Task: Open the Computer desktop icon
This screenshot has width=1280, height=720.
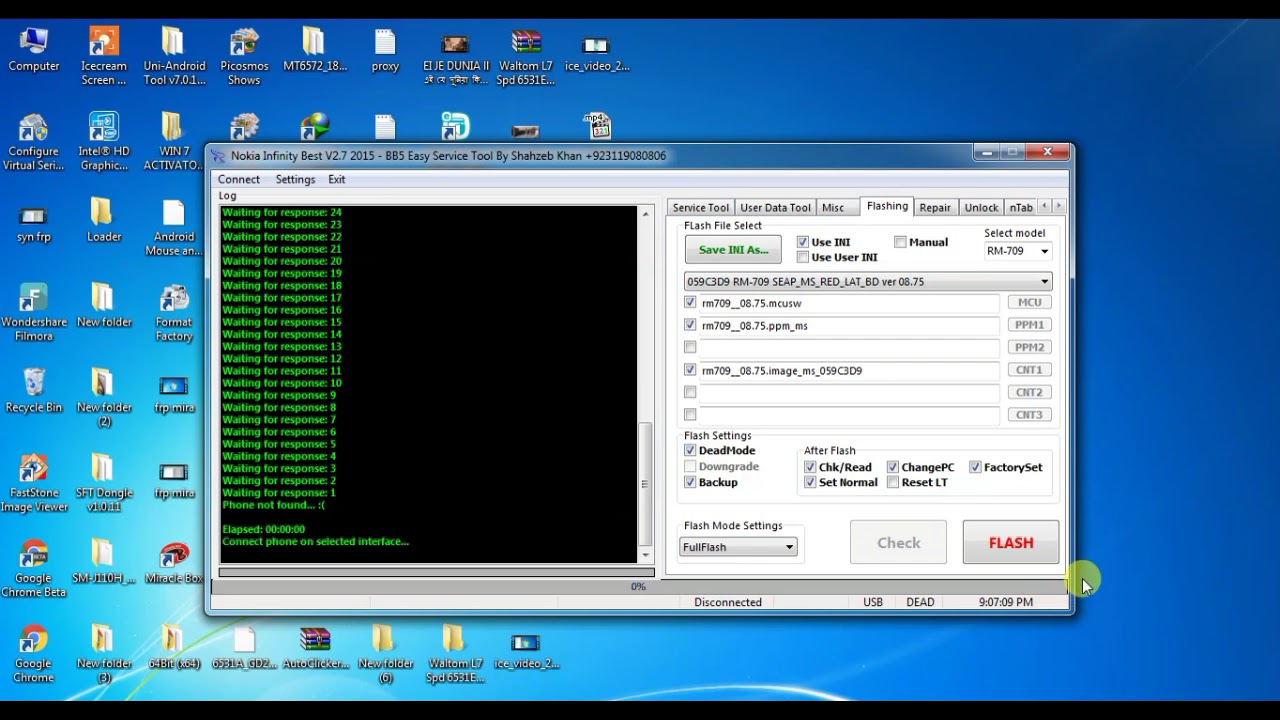Action: pyautogui.click(x=34, y=50)
